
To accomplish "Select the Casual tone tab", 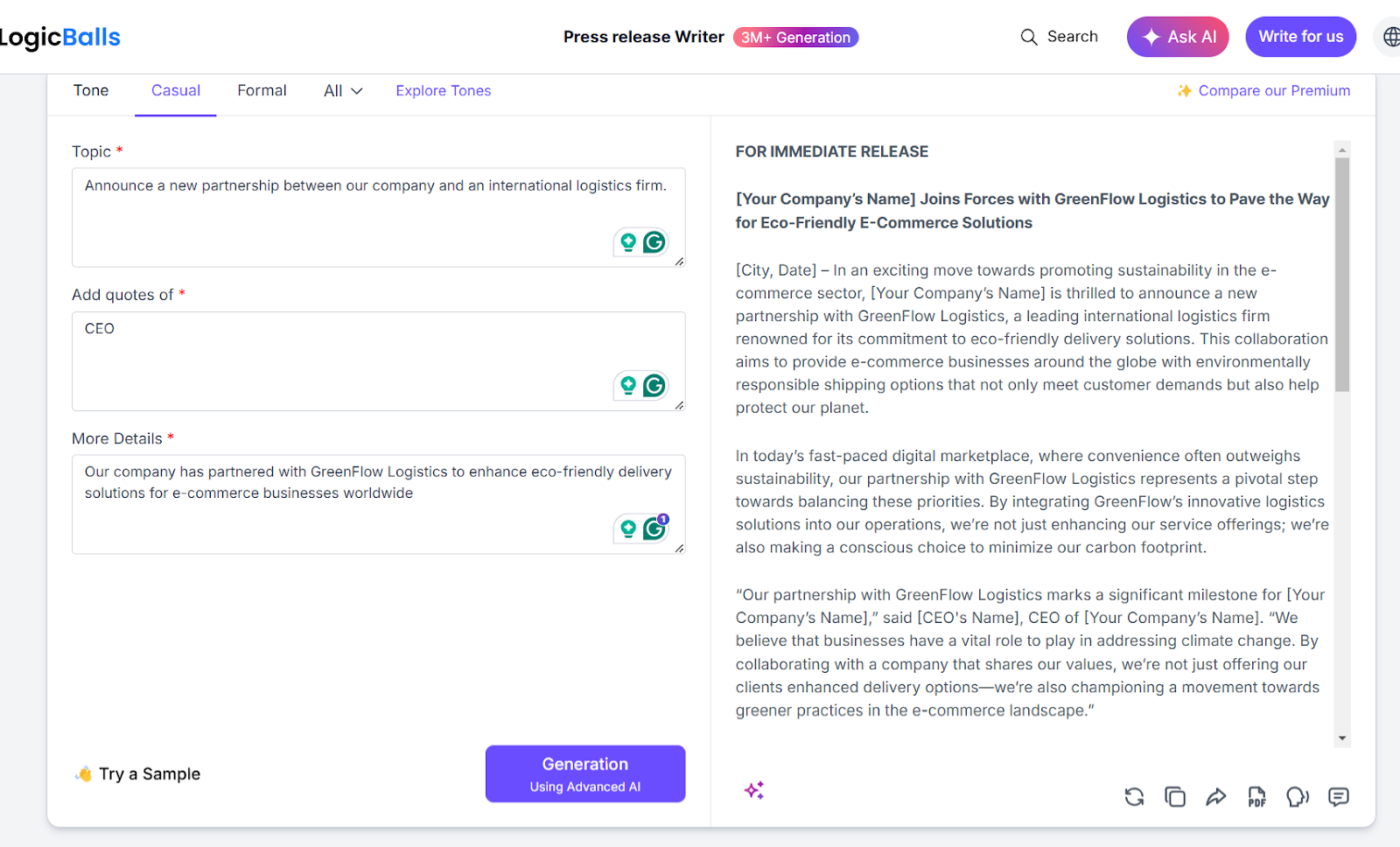I will pos(176,91).
